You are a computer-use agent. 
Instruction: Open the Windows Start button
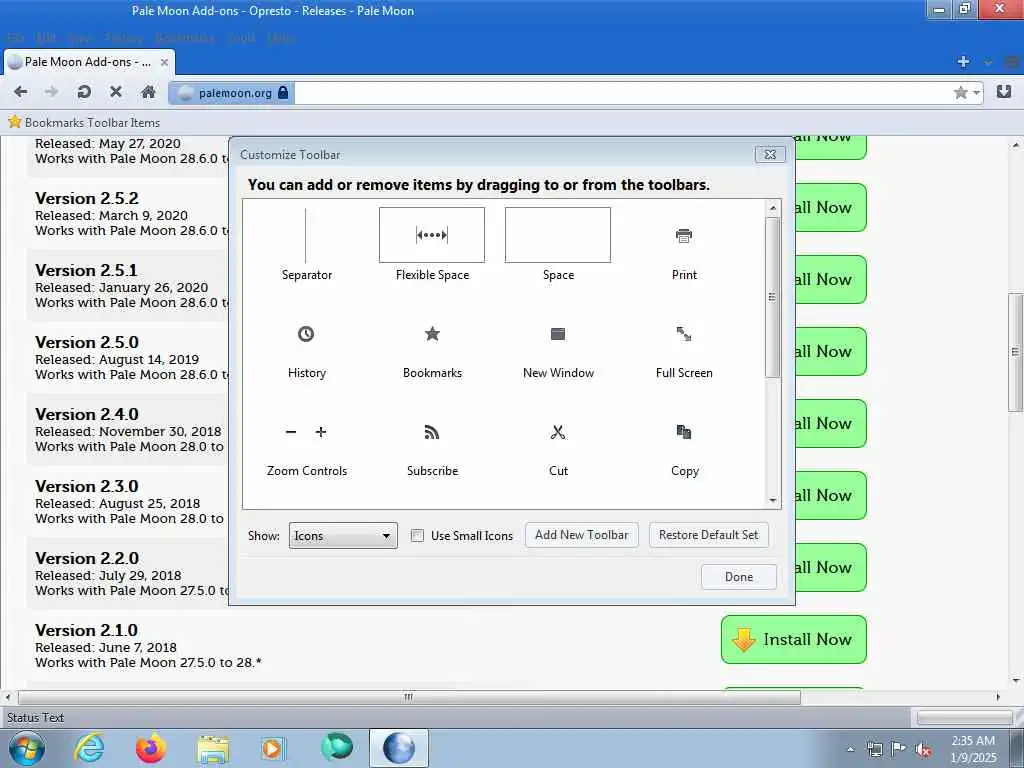[x=27, y=748]
